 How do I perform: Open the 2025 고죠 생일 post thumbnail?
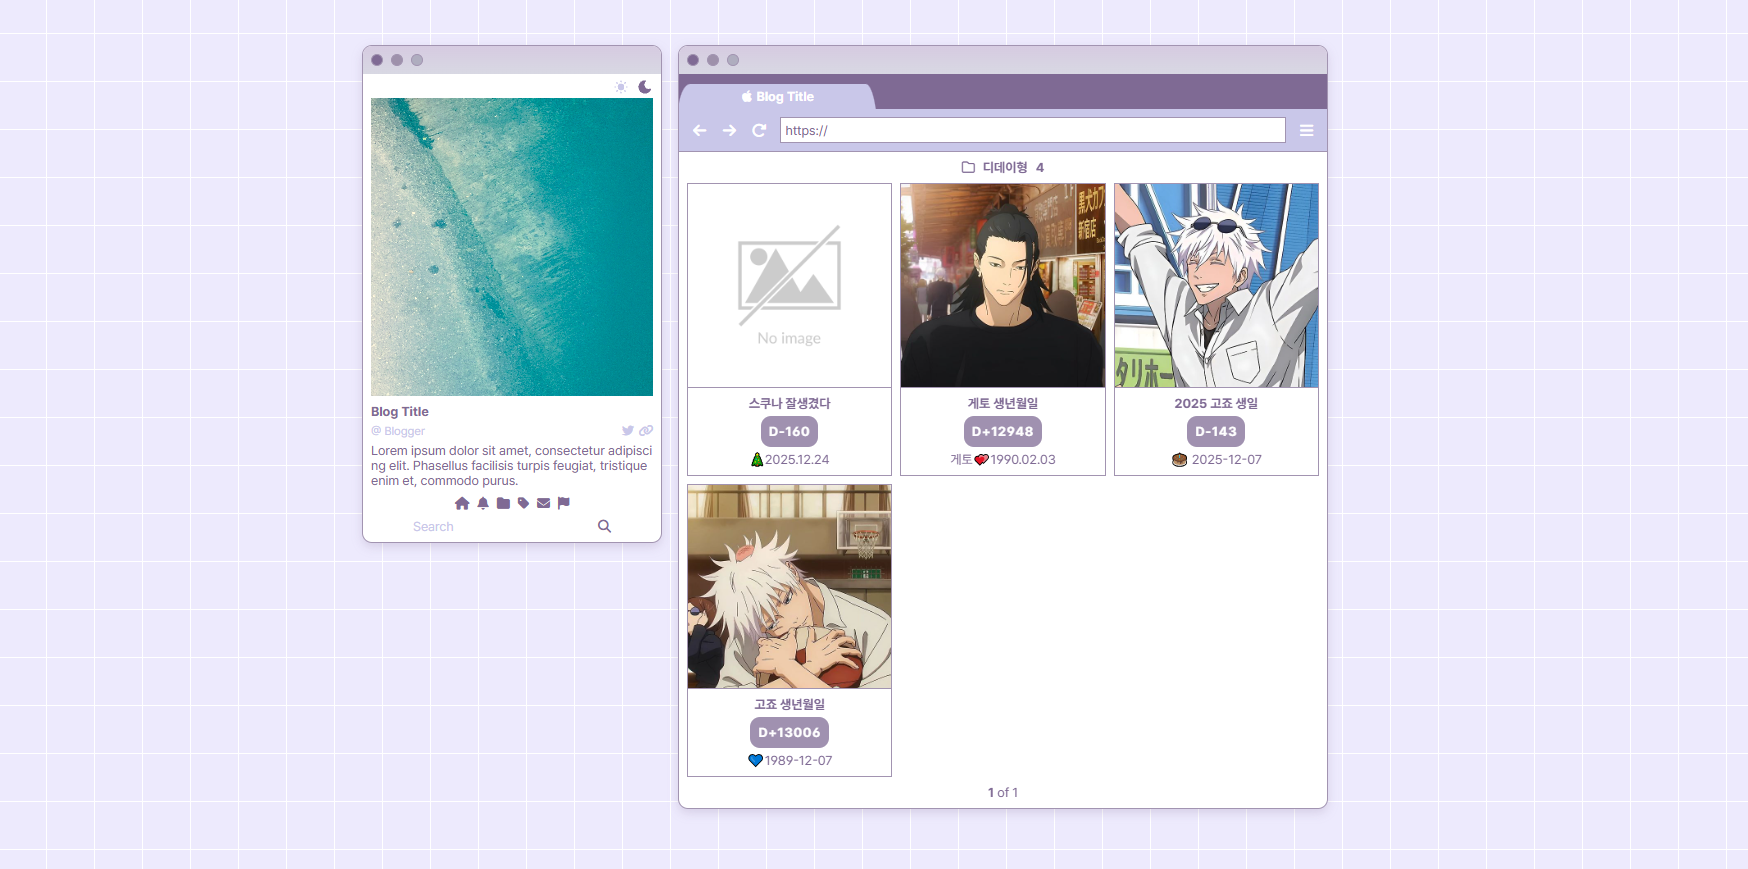pyautogui.click(x=1216, y=285)
